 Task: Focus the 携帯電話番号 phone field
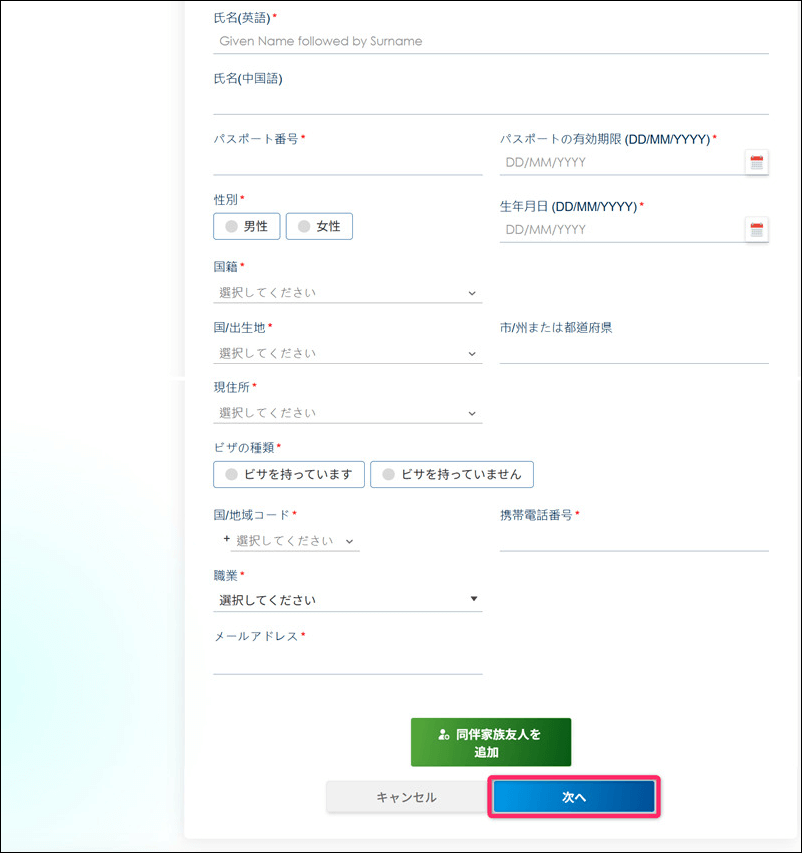634,540
